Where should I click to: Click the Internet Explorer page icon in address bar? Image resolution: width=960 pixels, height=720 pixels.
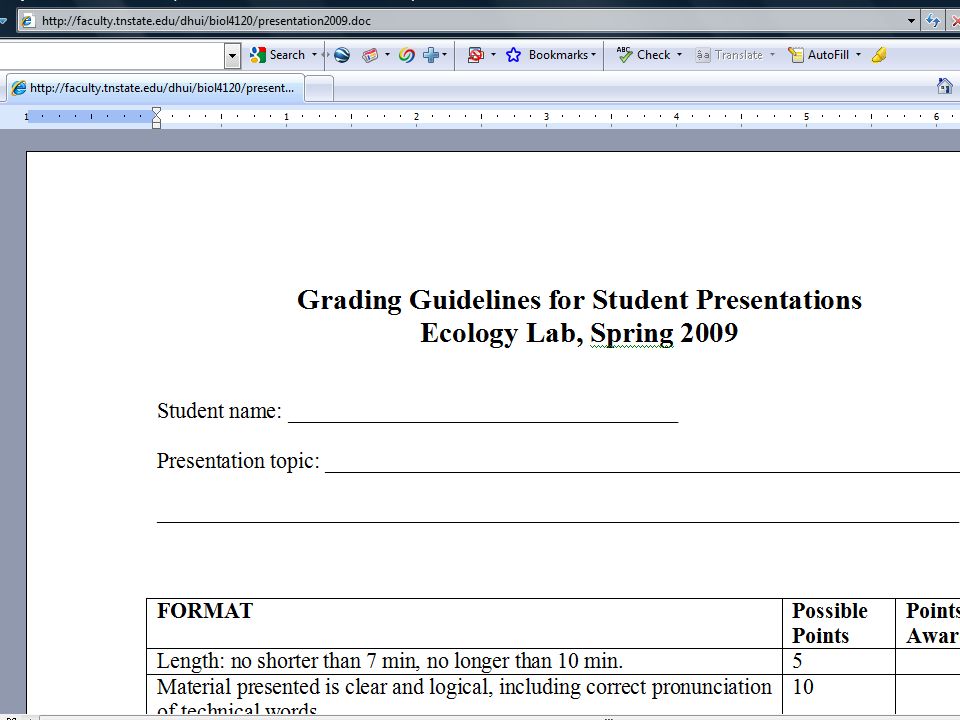pyautogui.click(x=28, y=21)
